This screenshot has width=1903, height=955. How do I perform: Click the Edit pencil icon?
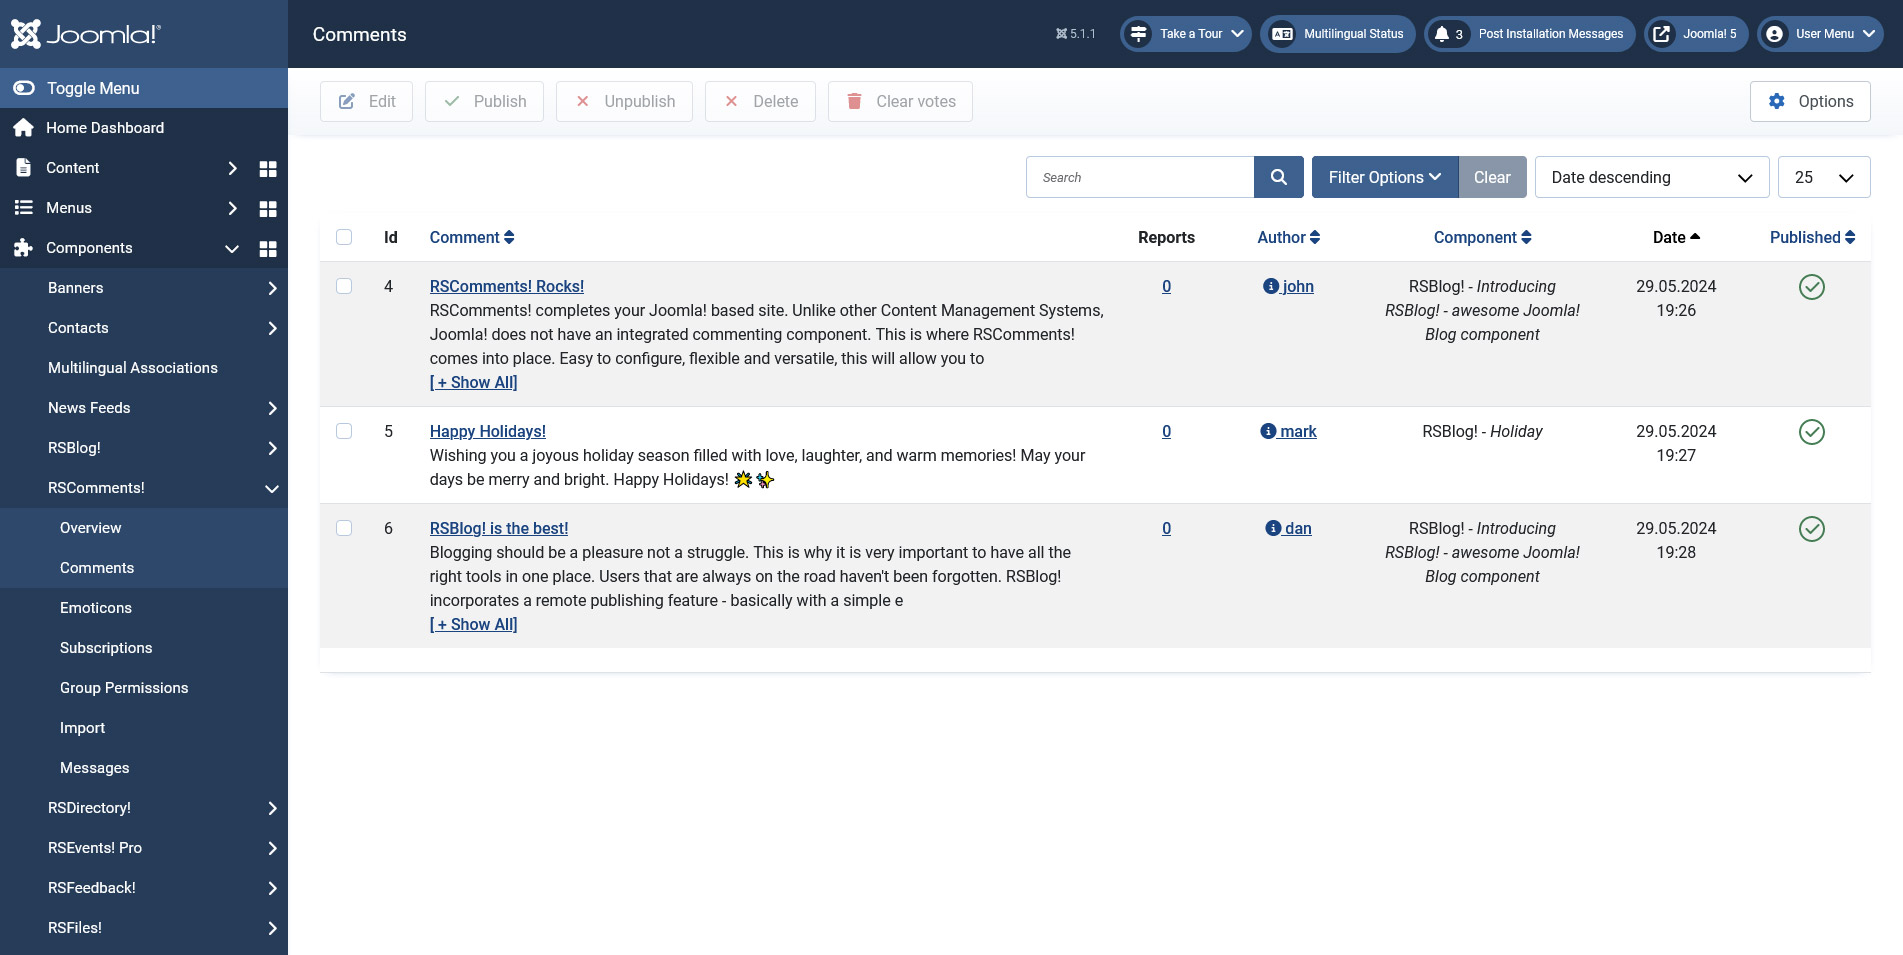coord(347,101)
